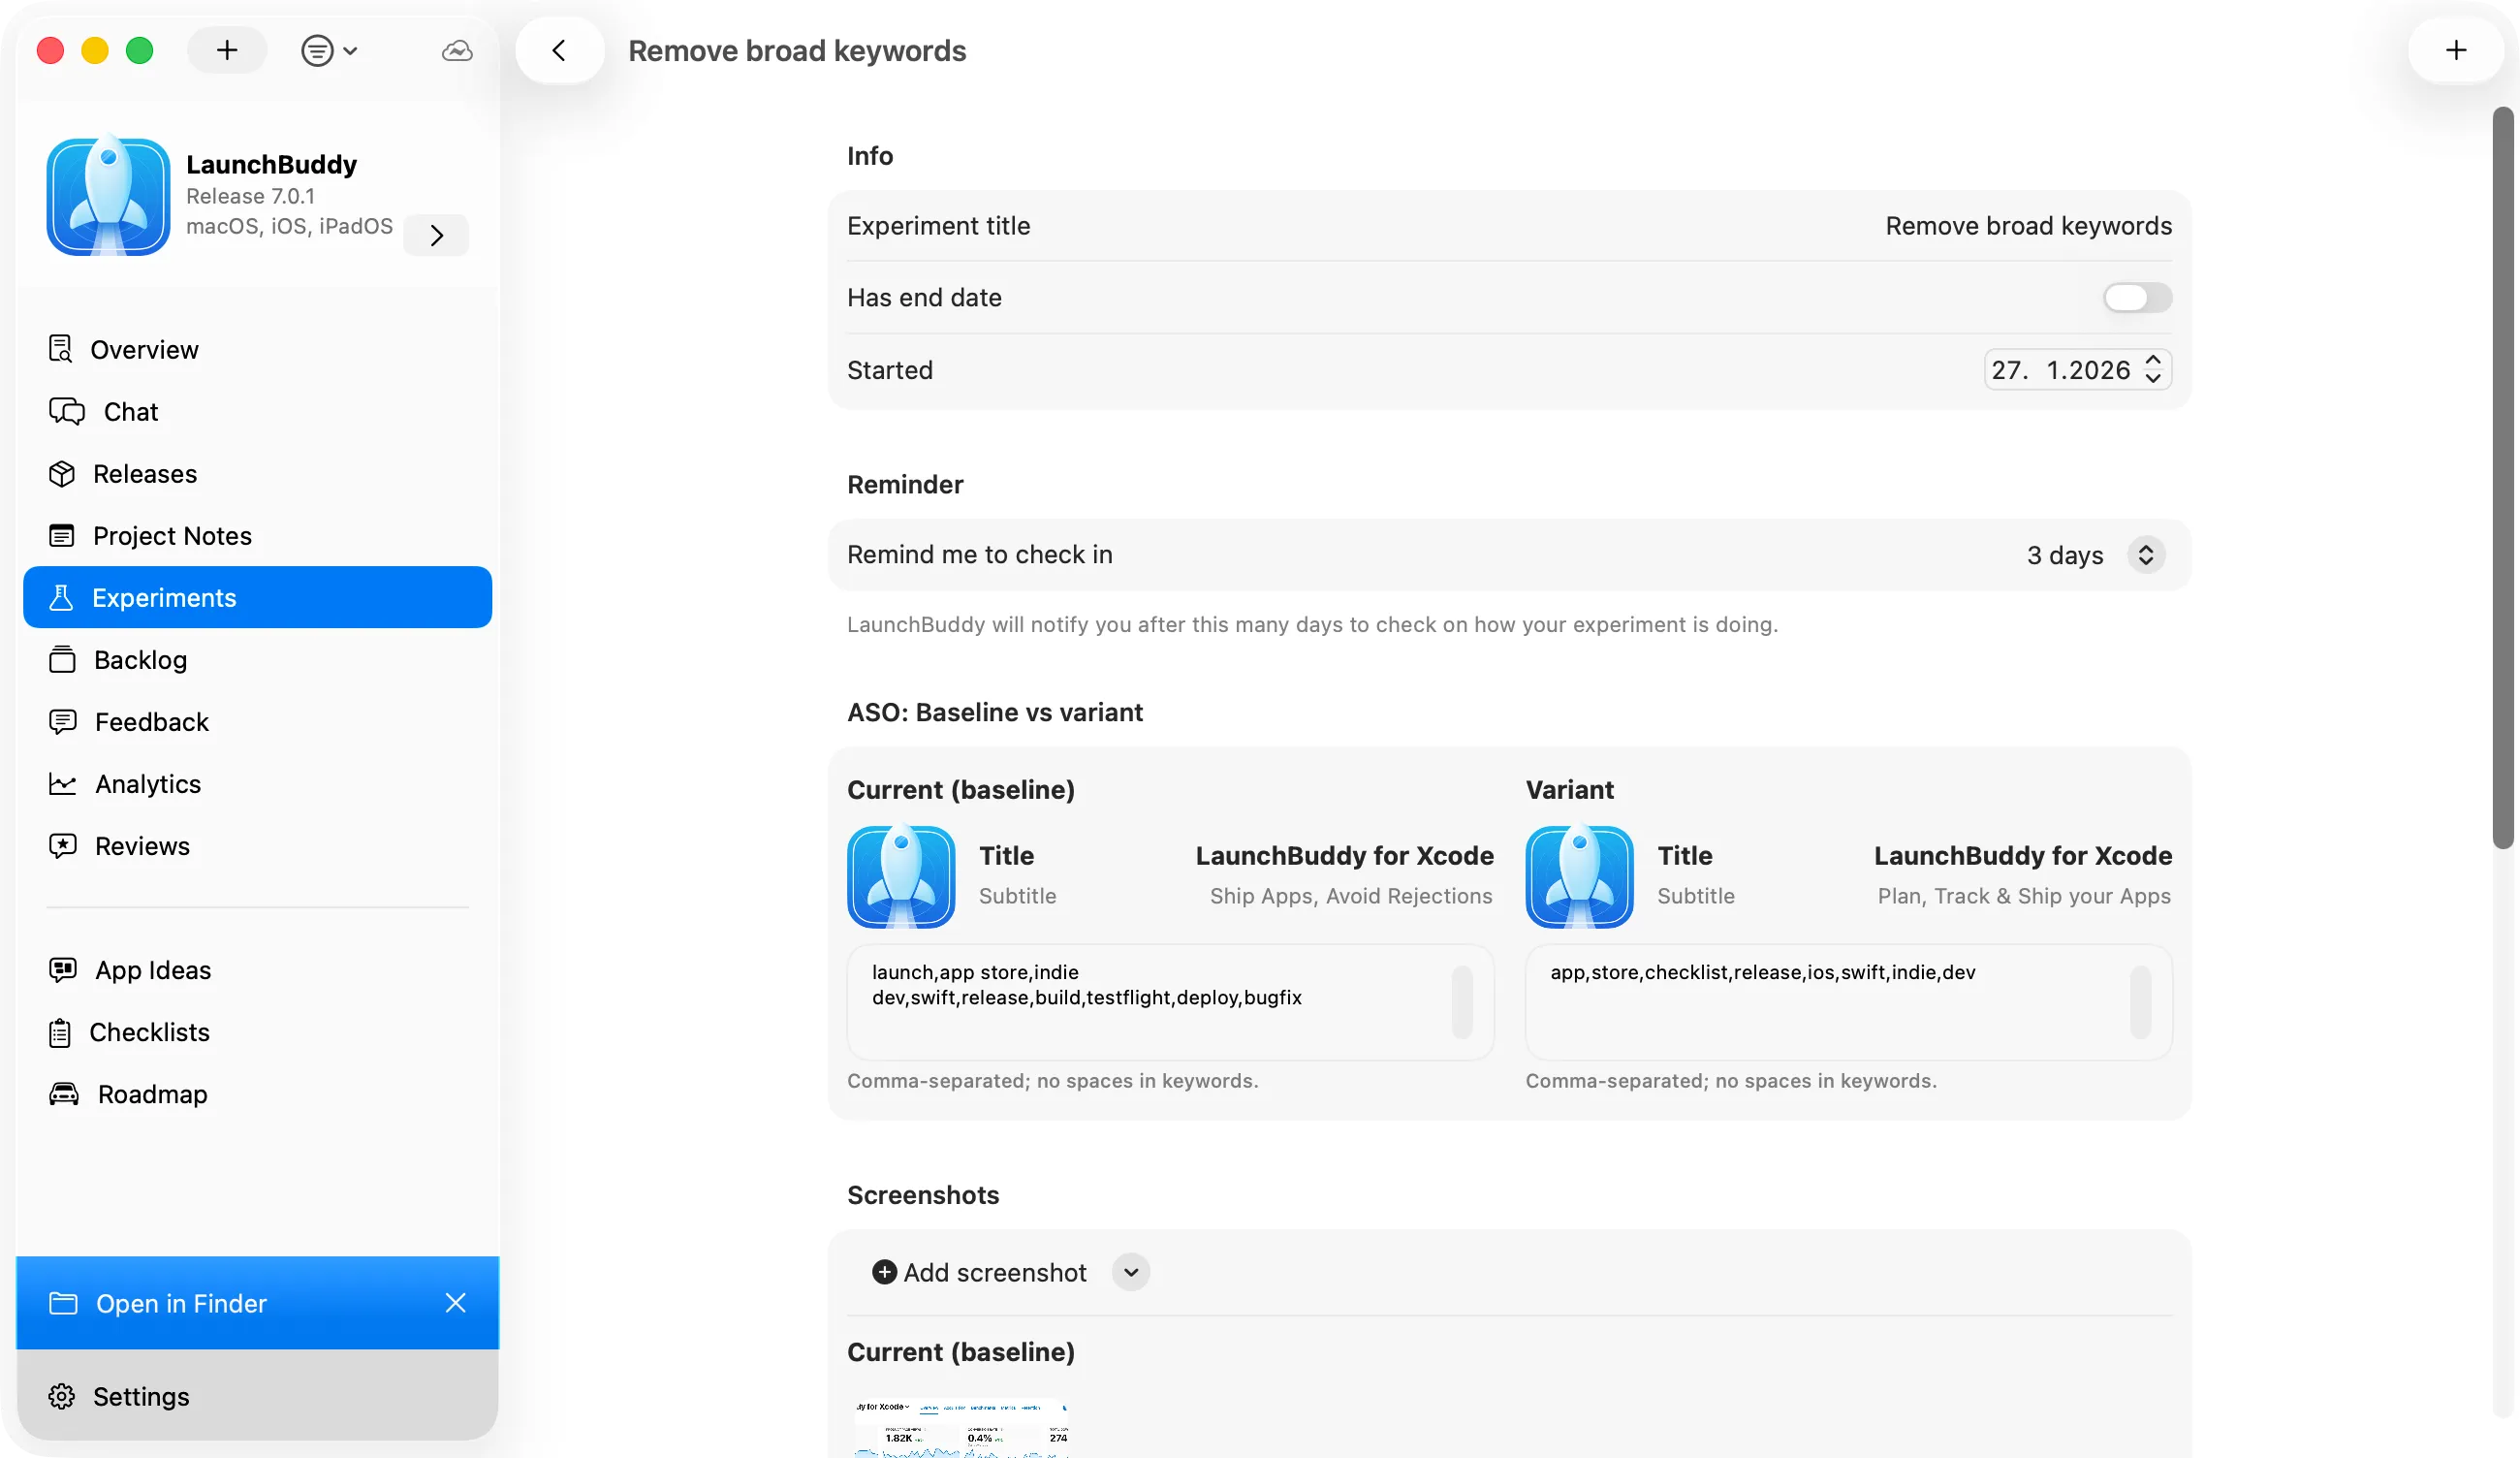Click Release 7.0.1 text in sidebar
The height and width of the screenshot is (1458, 2520).
coord(250,195)
